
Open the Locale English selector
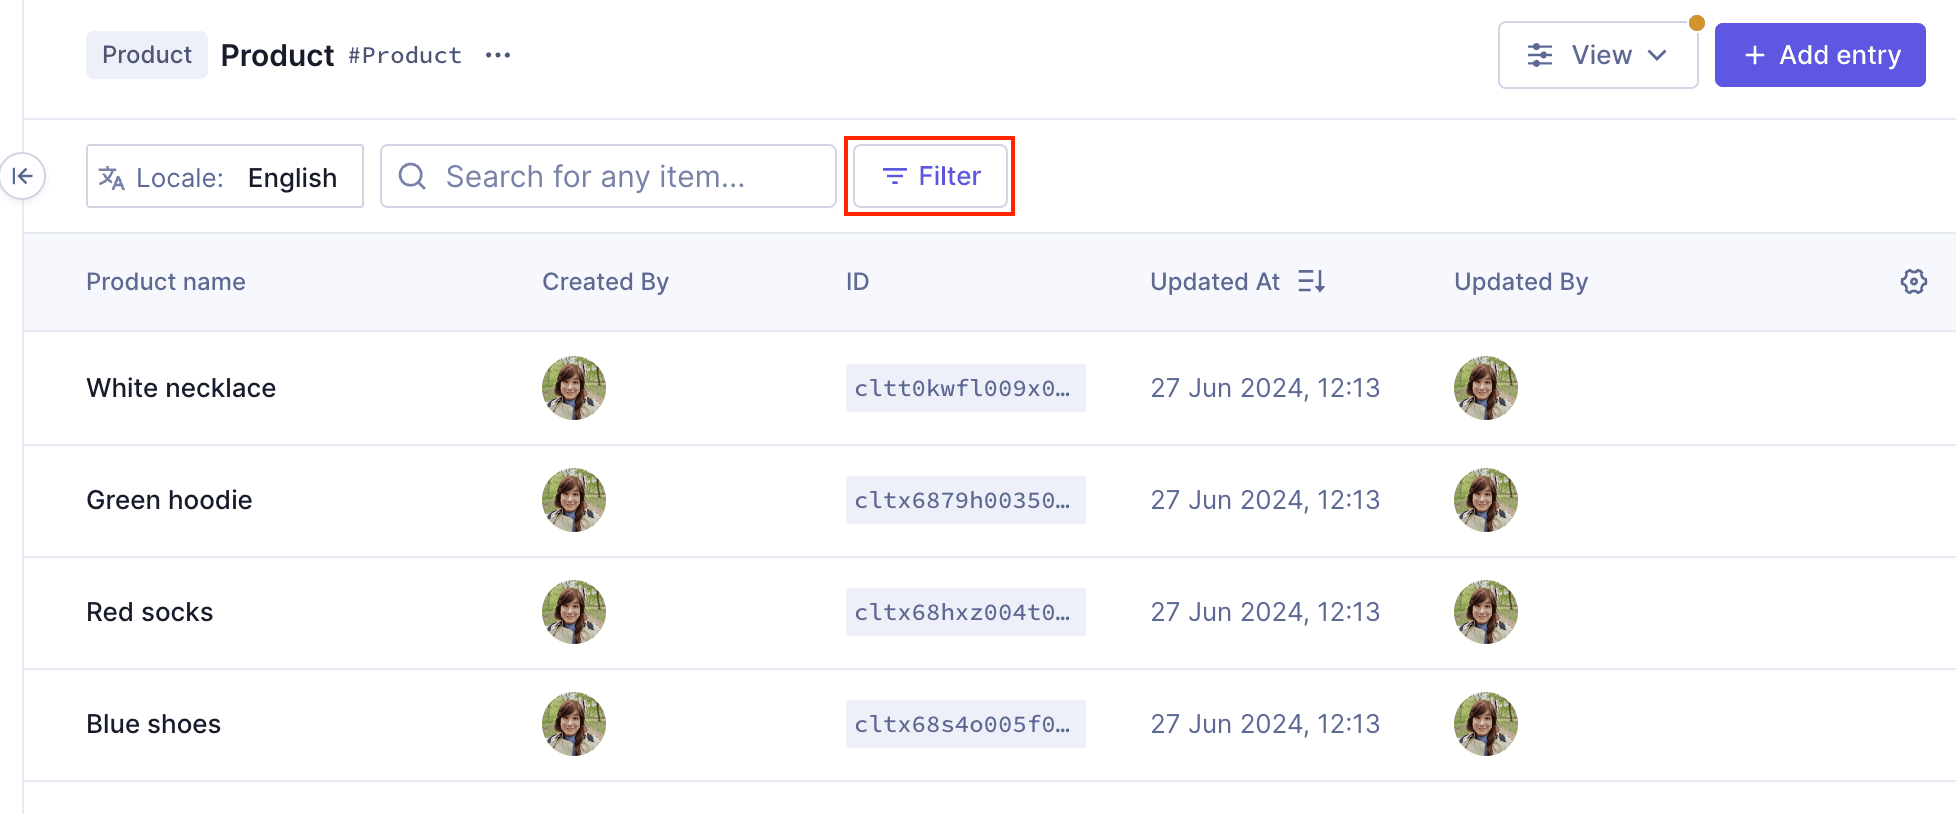tap(225, 177)
